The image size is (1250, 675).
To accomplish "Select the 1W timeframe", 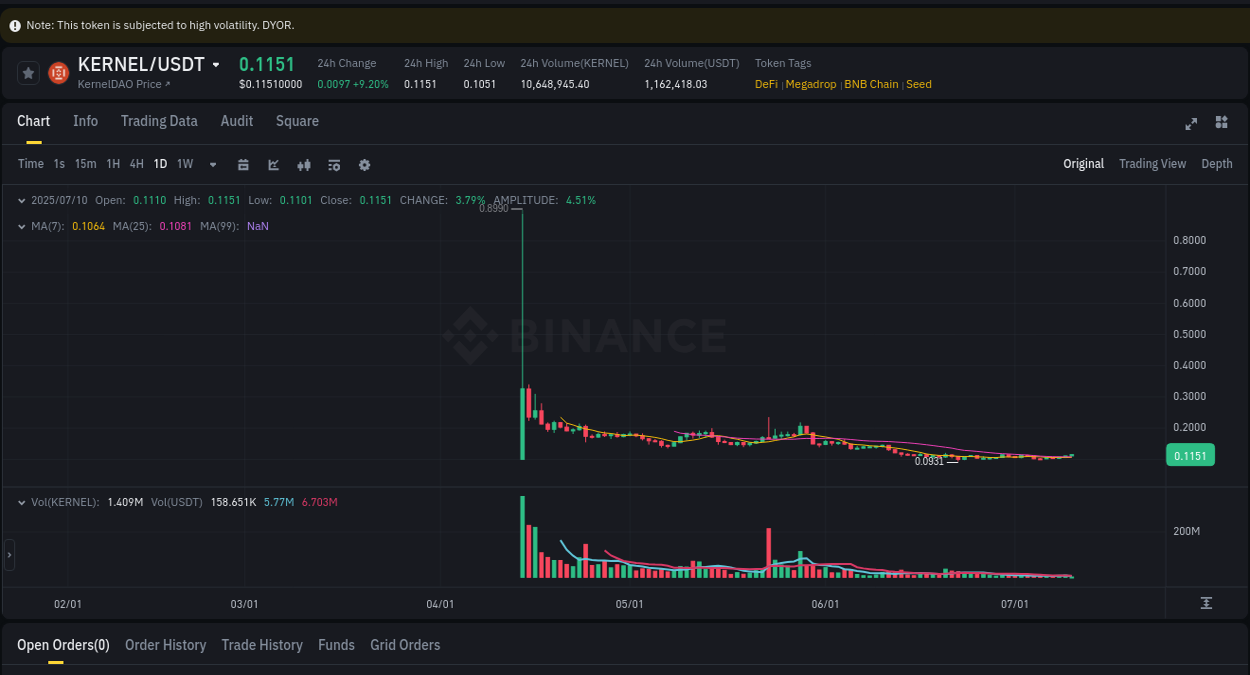I will (184, 164).
